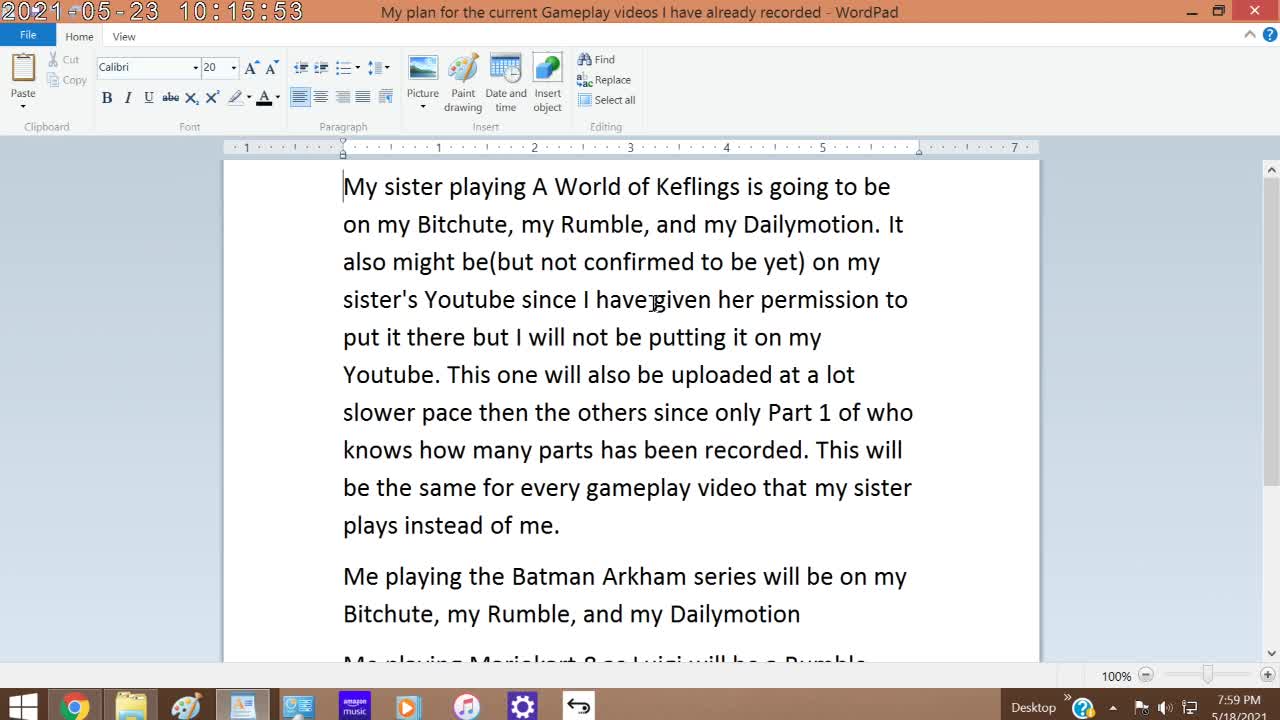Apply superscript formatting
Image resolution: width=1280 pixels, height=720 pixels.
212,97
